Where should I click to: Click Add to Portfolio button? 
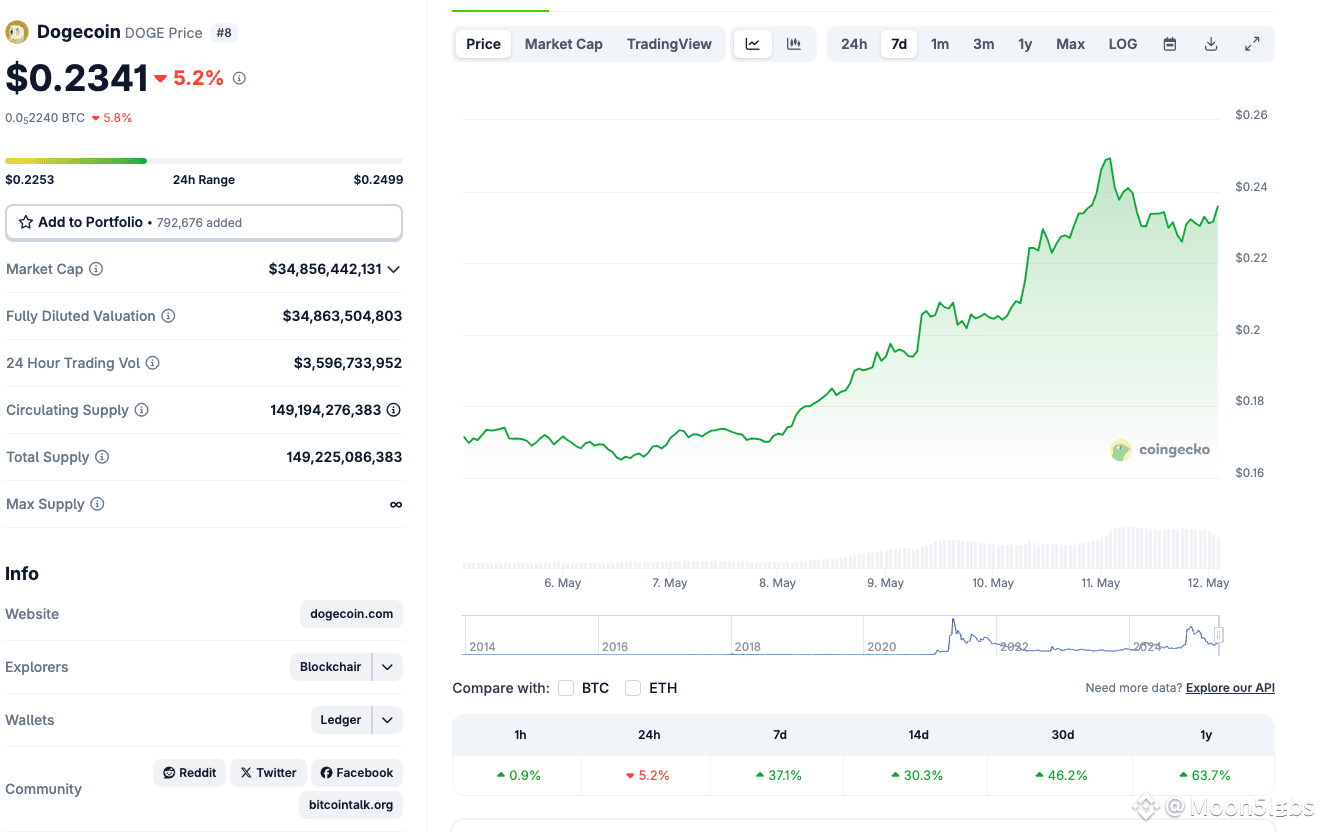pos(204,222)
